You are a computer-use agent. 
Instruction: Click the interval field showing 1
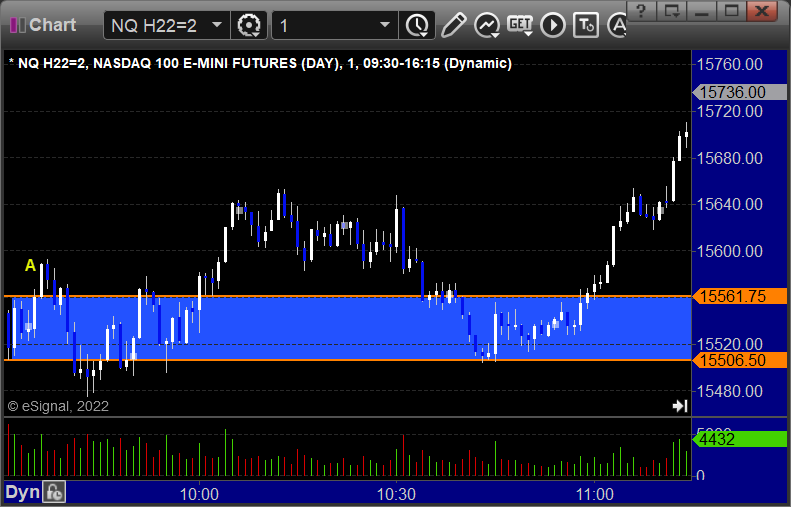coord(335,25)
